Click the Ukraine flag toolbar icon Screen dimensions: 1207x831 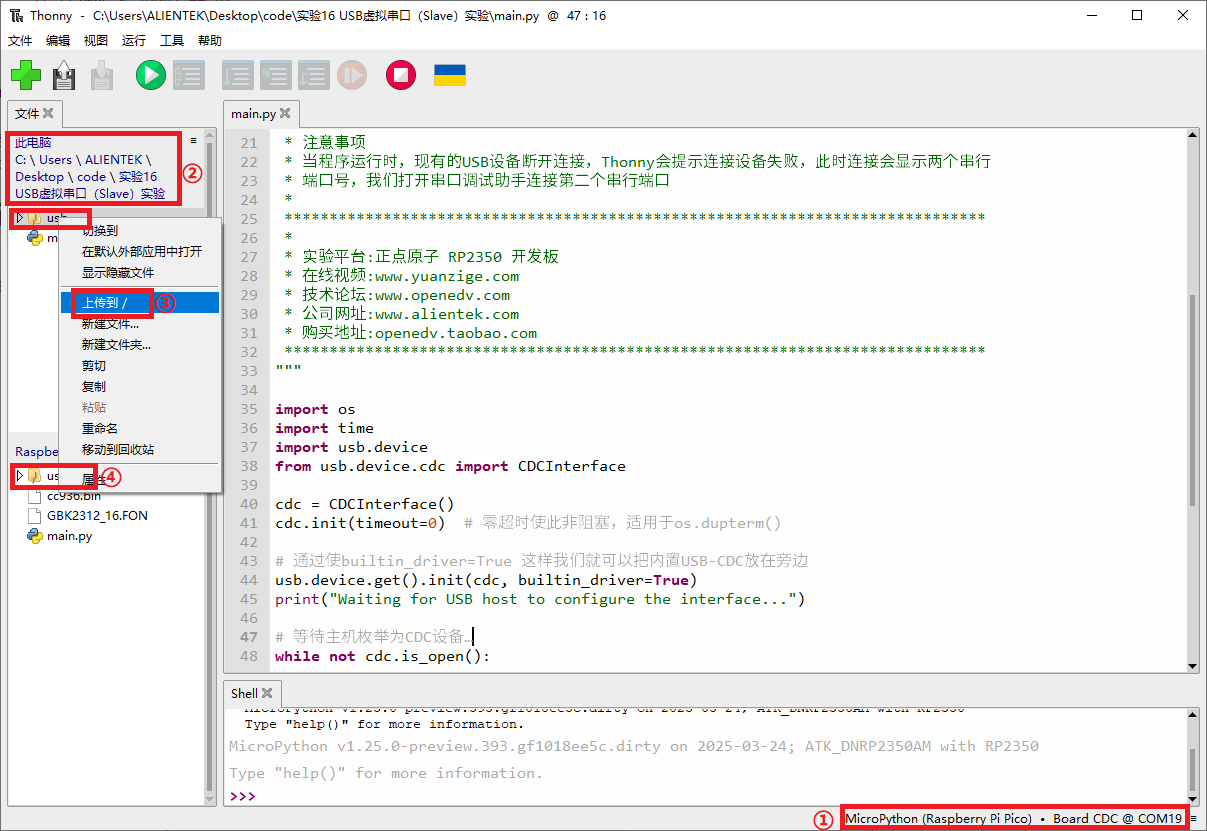(x=449, y=75)
